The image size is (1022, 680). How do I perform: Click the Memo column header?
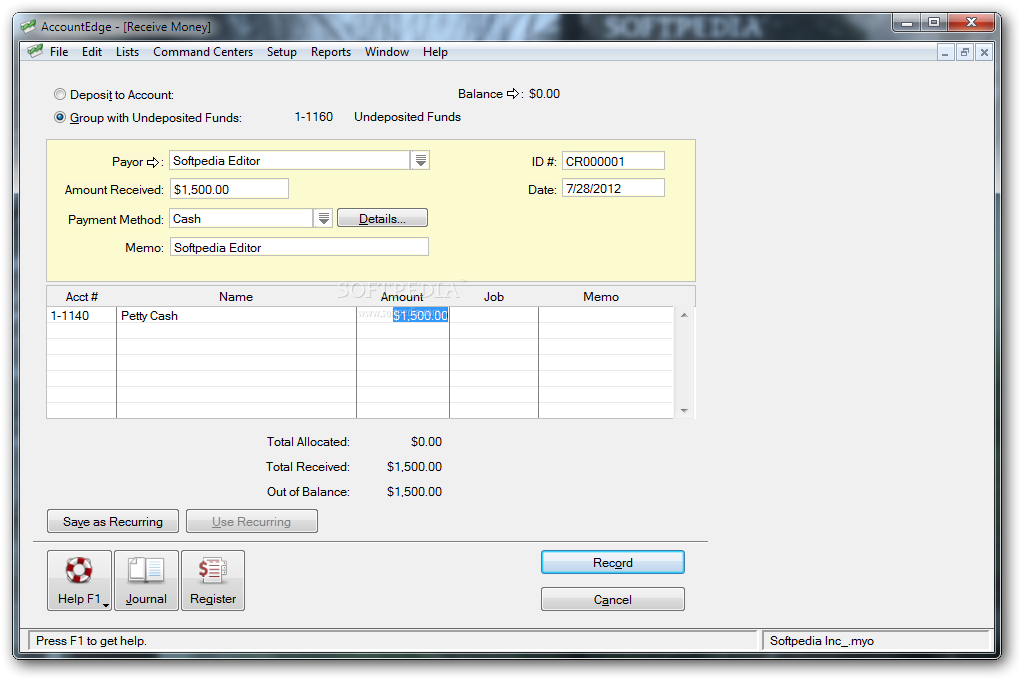click(x=601, y=297)
